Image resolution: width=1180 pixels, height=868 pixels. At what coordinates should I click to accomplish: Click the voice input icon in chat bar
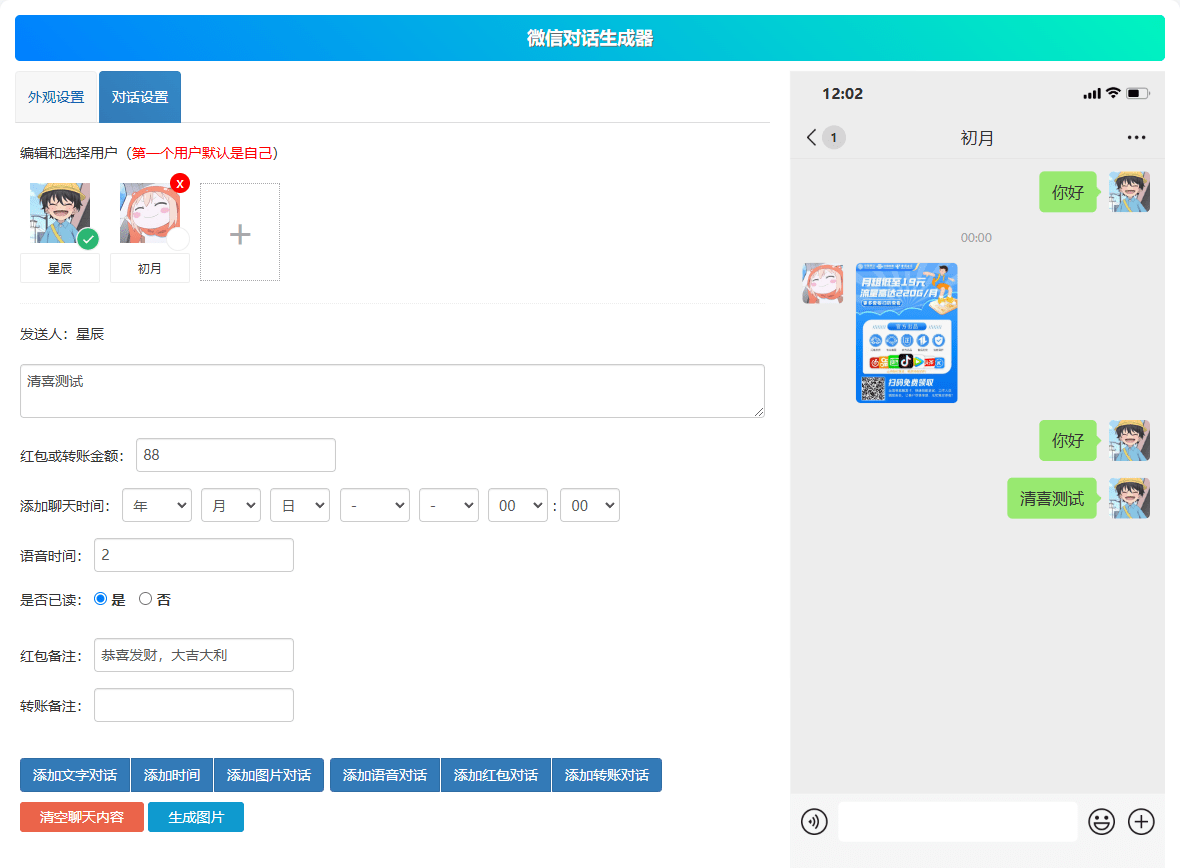[x=814, y=822]
